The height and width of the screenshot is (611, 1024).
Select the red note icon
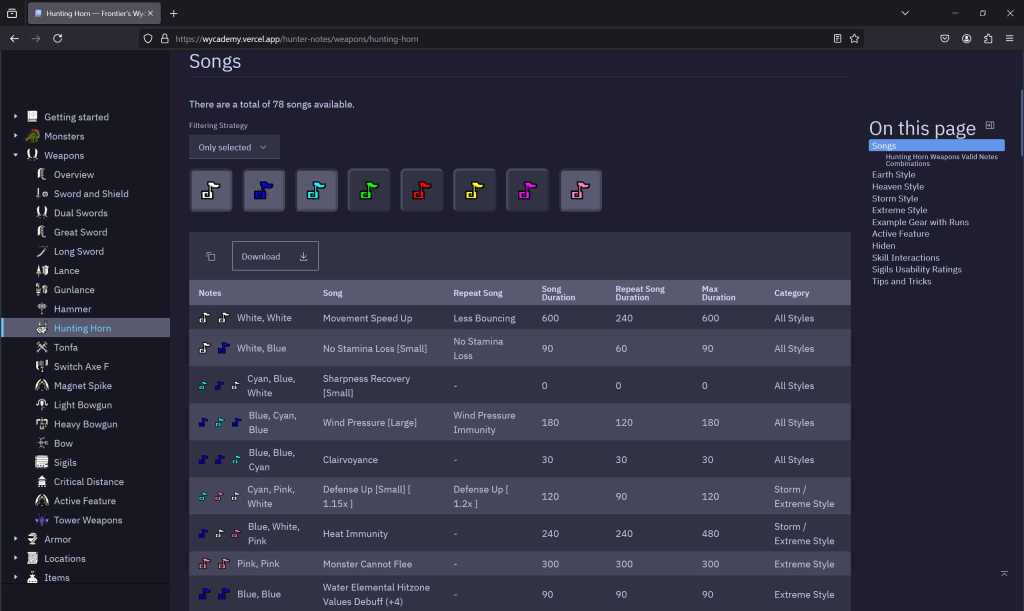[x=422, y=190]
